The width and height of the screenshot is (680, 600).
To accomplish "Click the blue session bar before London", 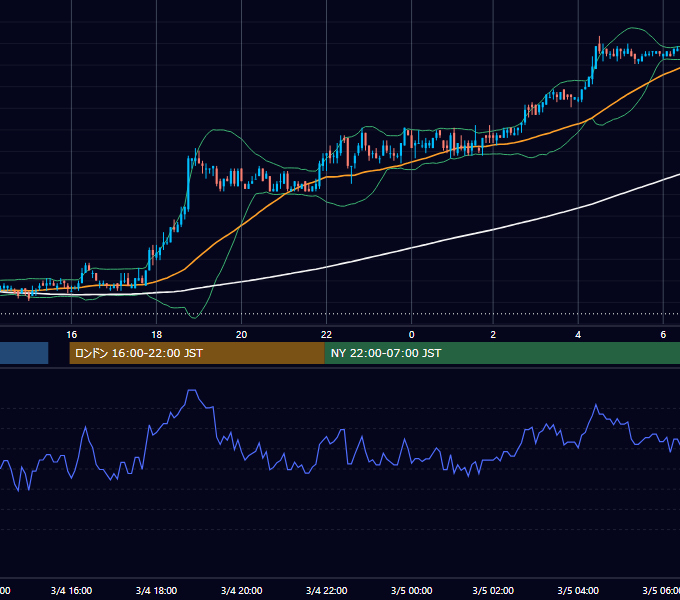I will 24,353.
